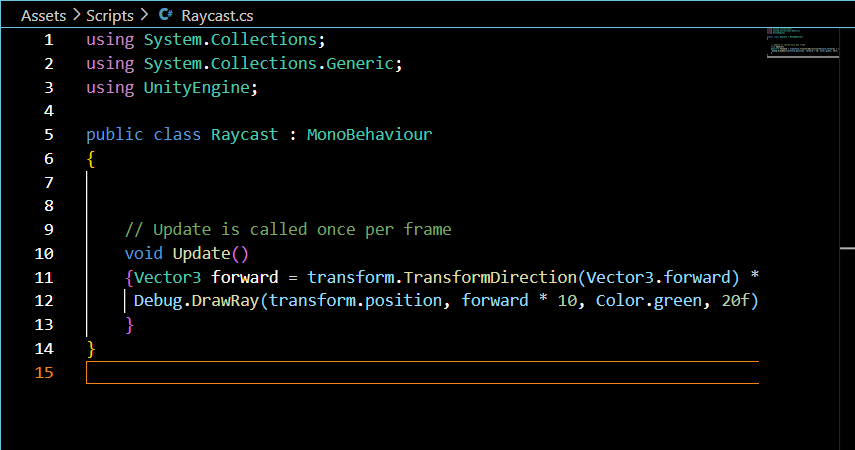
Task: Click the "Update is called once" comment
Action: 288,230
